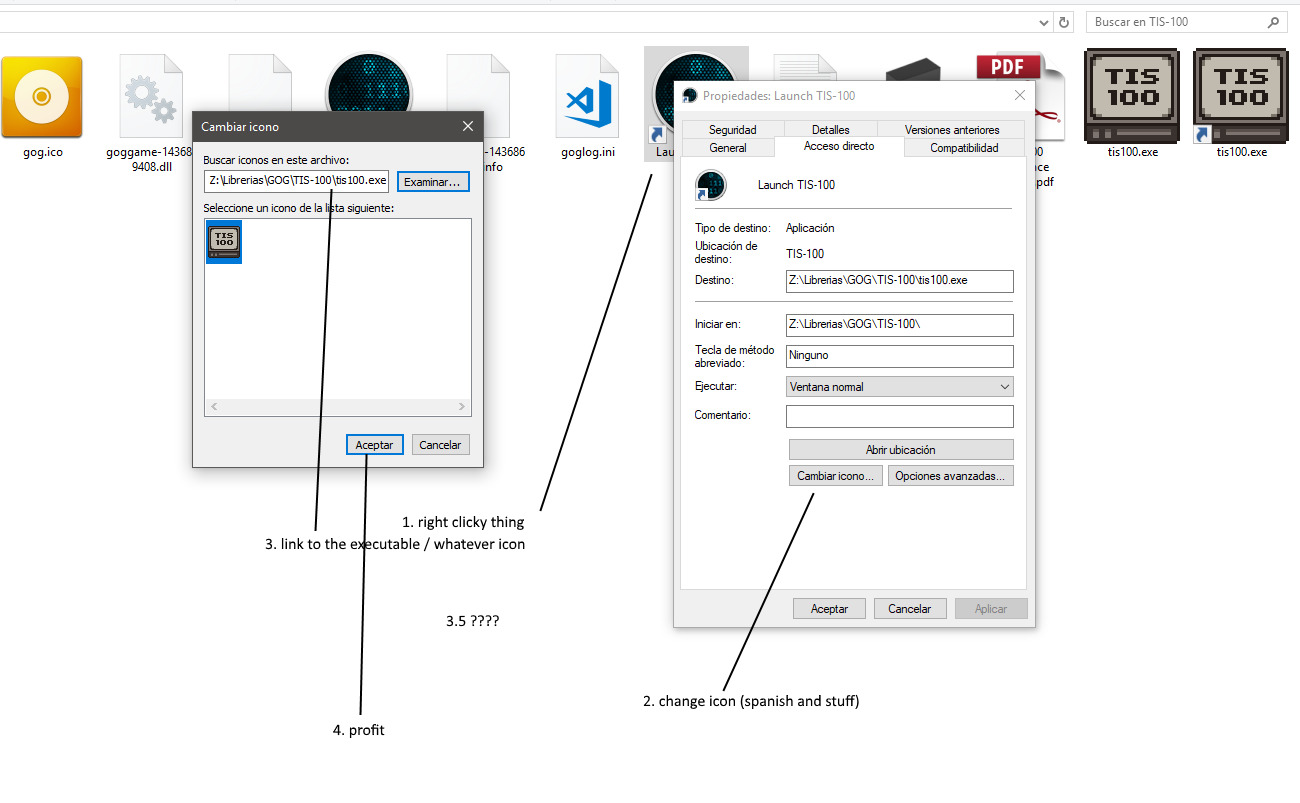The height and width of the screenshot is (803, 1300).
Task: Select the TIS-100 icon in icon list
Action: [x=224, y=241]
